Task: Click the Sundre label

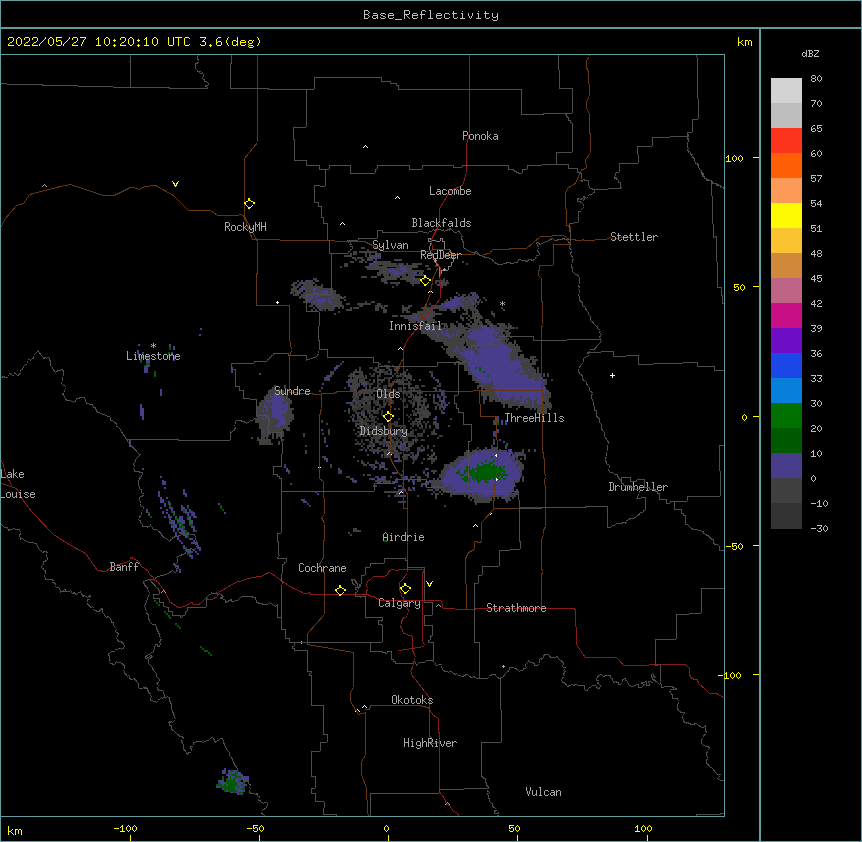Action: point(292,391)
